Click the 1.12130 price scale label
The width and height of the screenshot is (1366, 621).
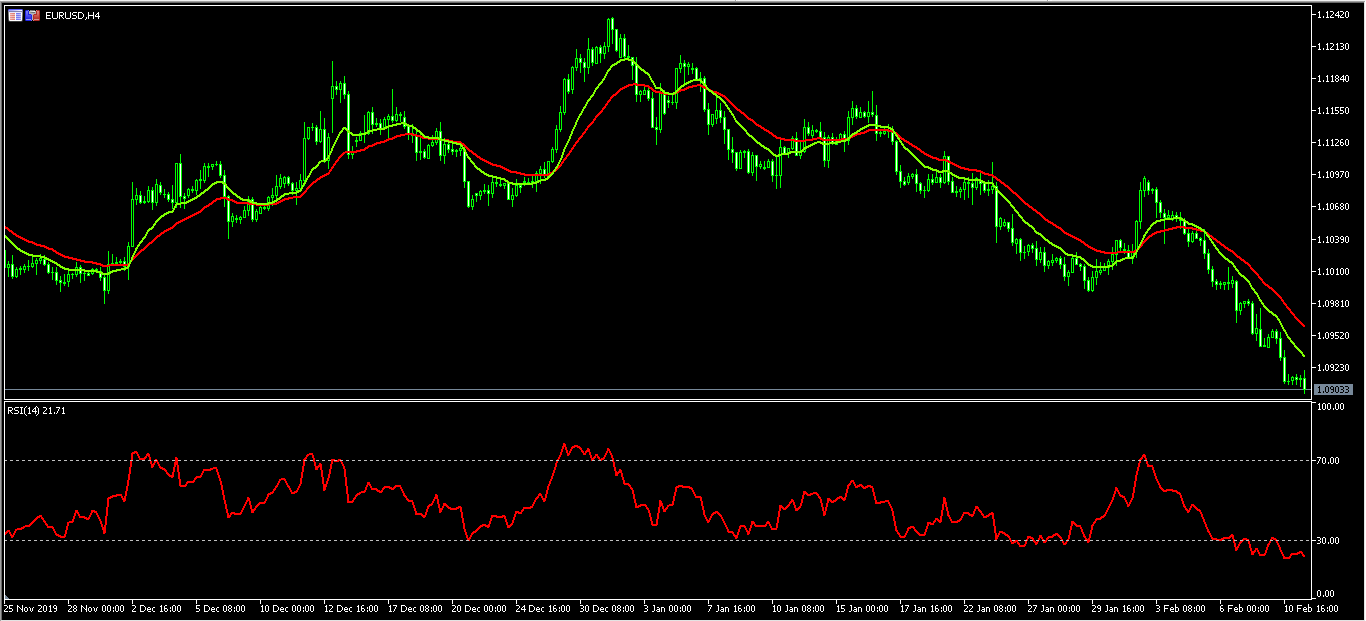click(x=1333, y=47)
